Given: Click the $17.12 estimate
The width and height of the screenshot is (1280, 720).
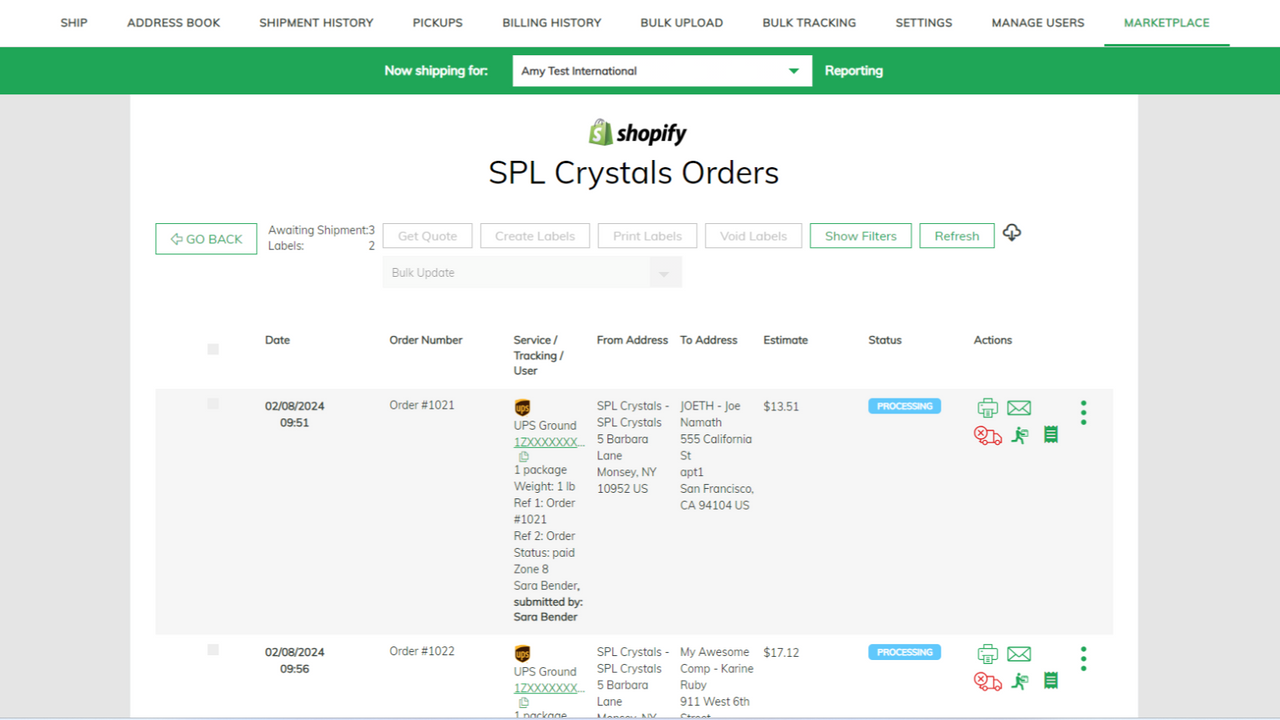Looking at the screenshot, I should (x=781, y=652).
